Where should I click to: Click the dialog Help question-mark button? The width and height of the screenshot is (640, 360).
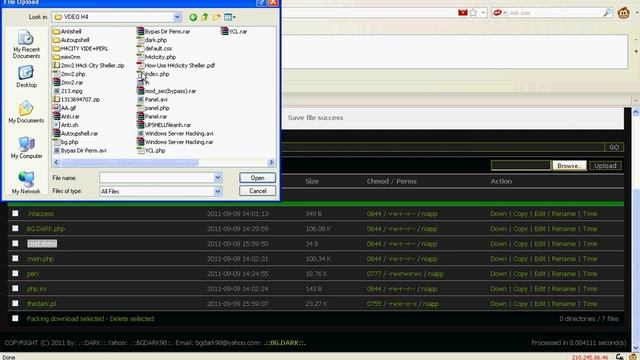pos(261,2)
